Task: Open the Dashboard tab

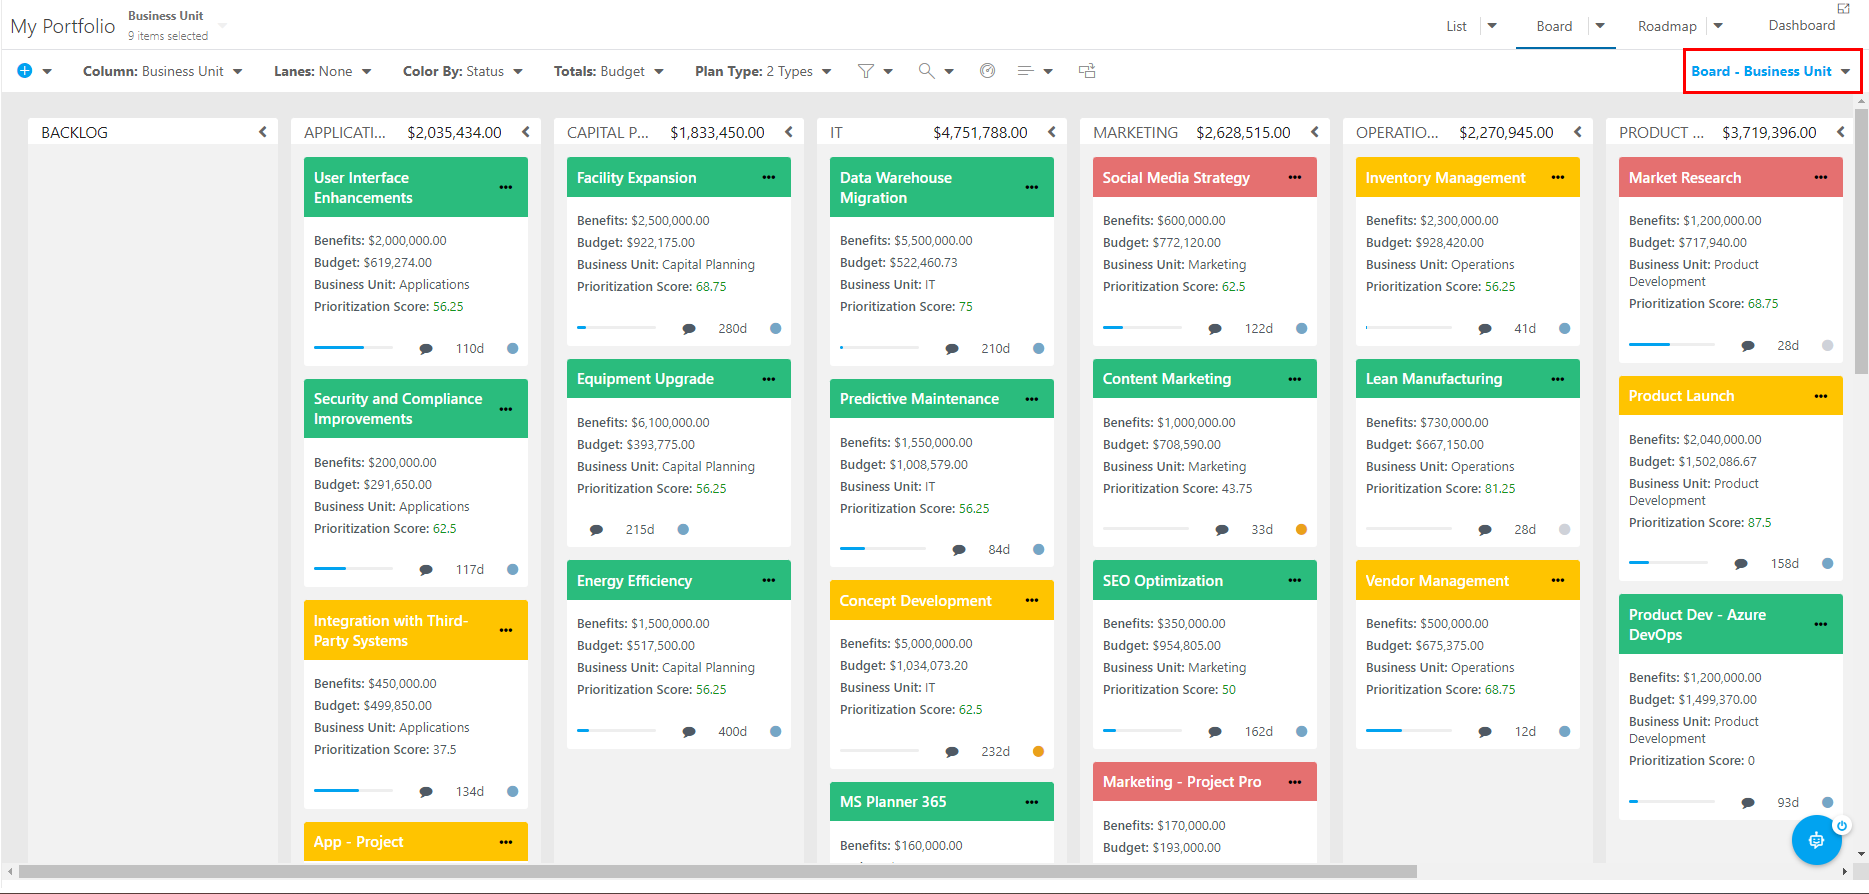Action: pos(1802,25)
